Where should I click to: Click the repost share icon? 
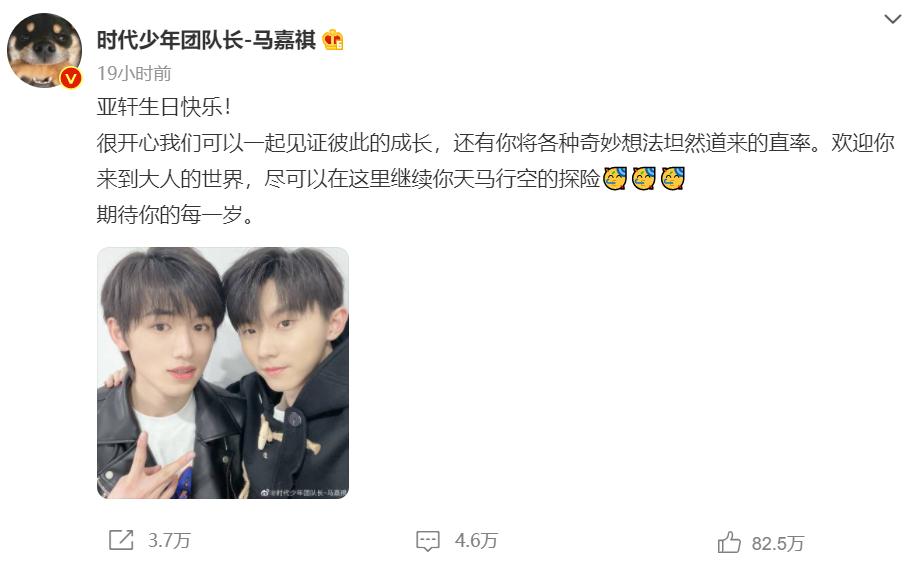pos(121,540)
